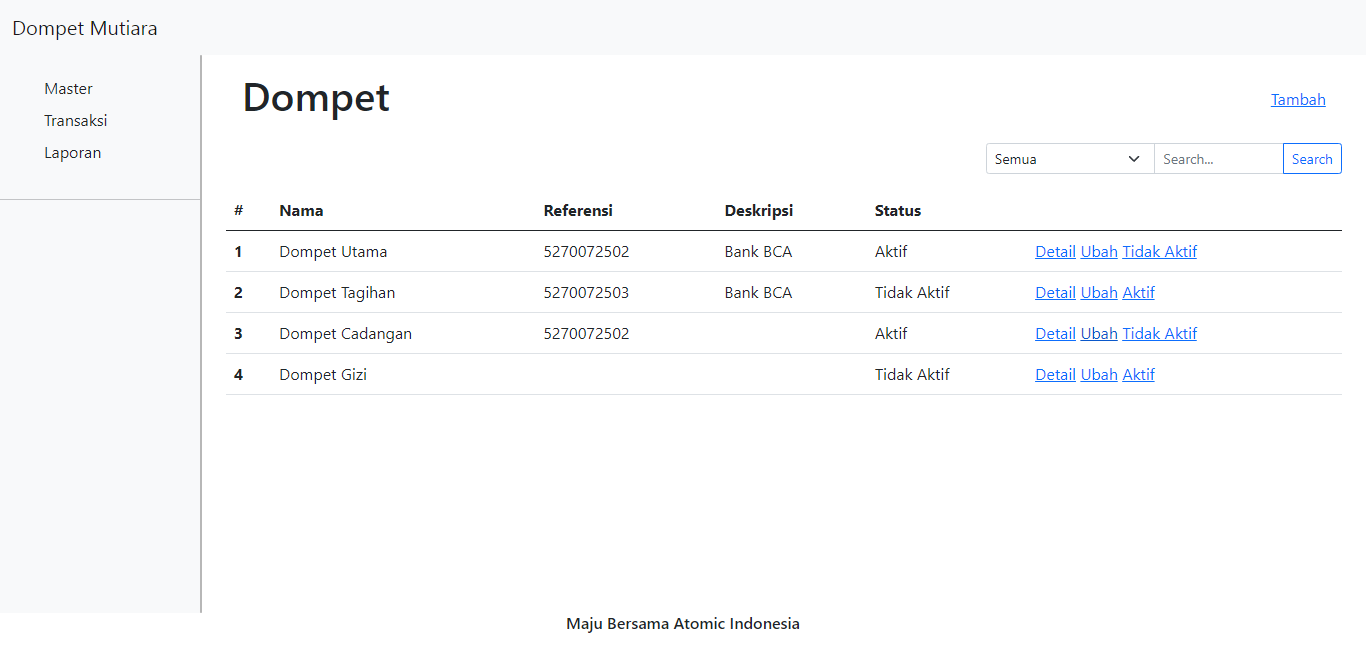The height and width of the screenshot is (651, 1366).
Task: Activate Dompet Gizi via Aktif link
Action: [1138, 374]
